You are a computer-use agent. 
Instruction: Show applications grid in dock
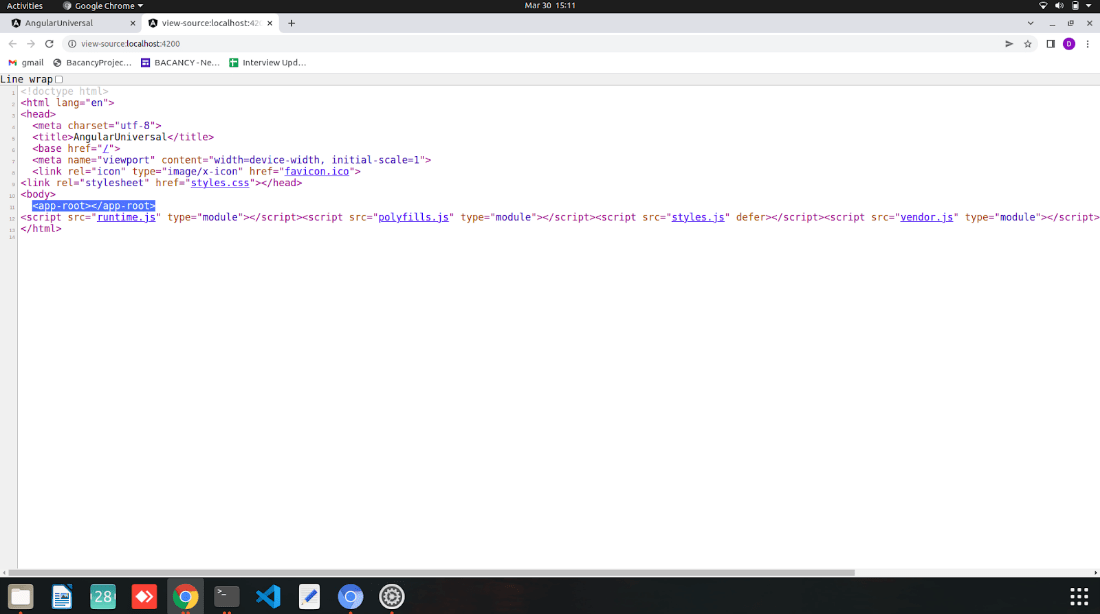point(1079,596)
